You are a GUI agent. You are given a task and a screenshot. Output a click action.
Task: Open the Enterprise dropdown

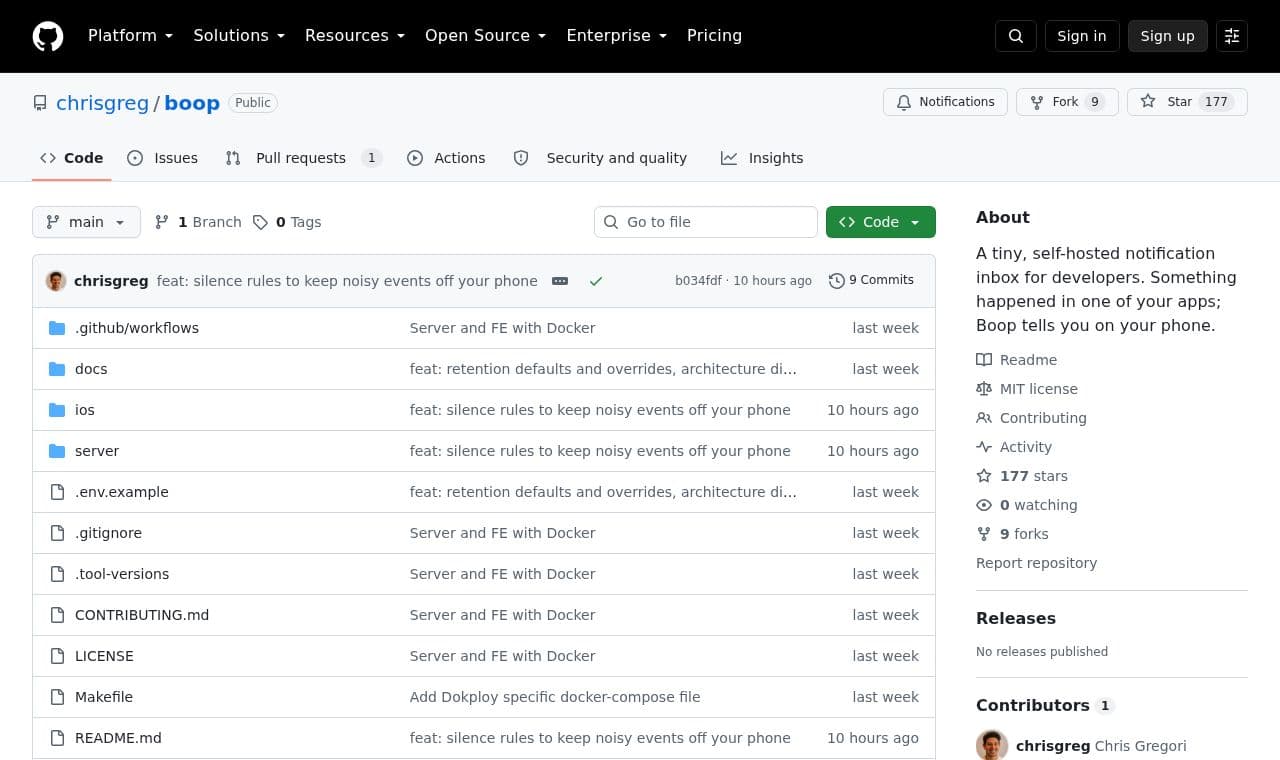point(617,36)
